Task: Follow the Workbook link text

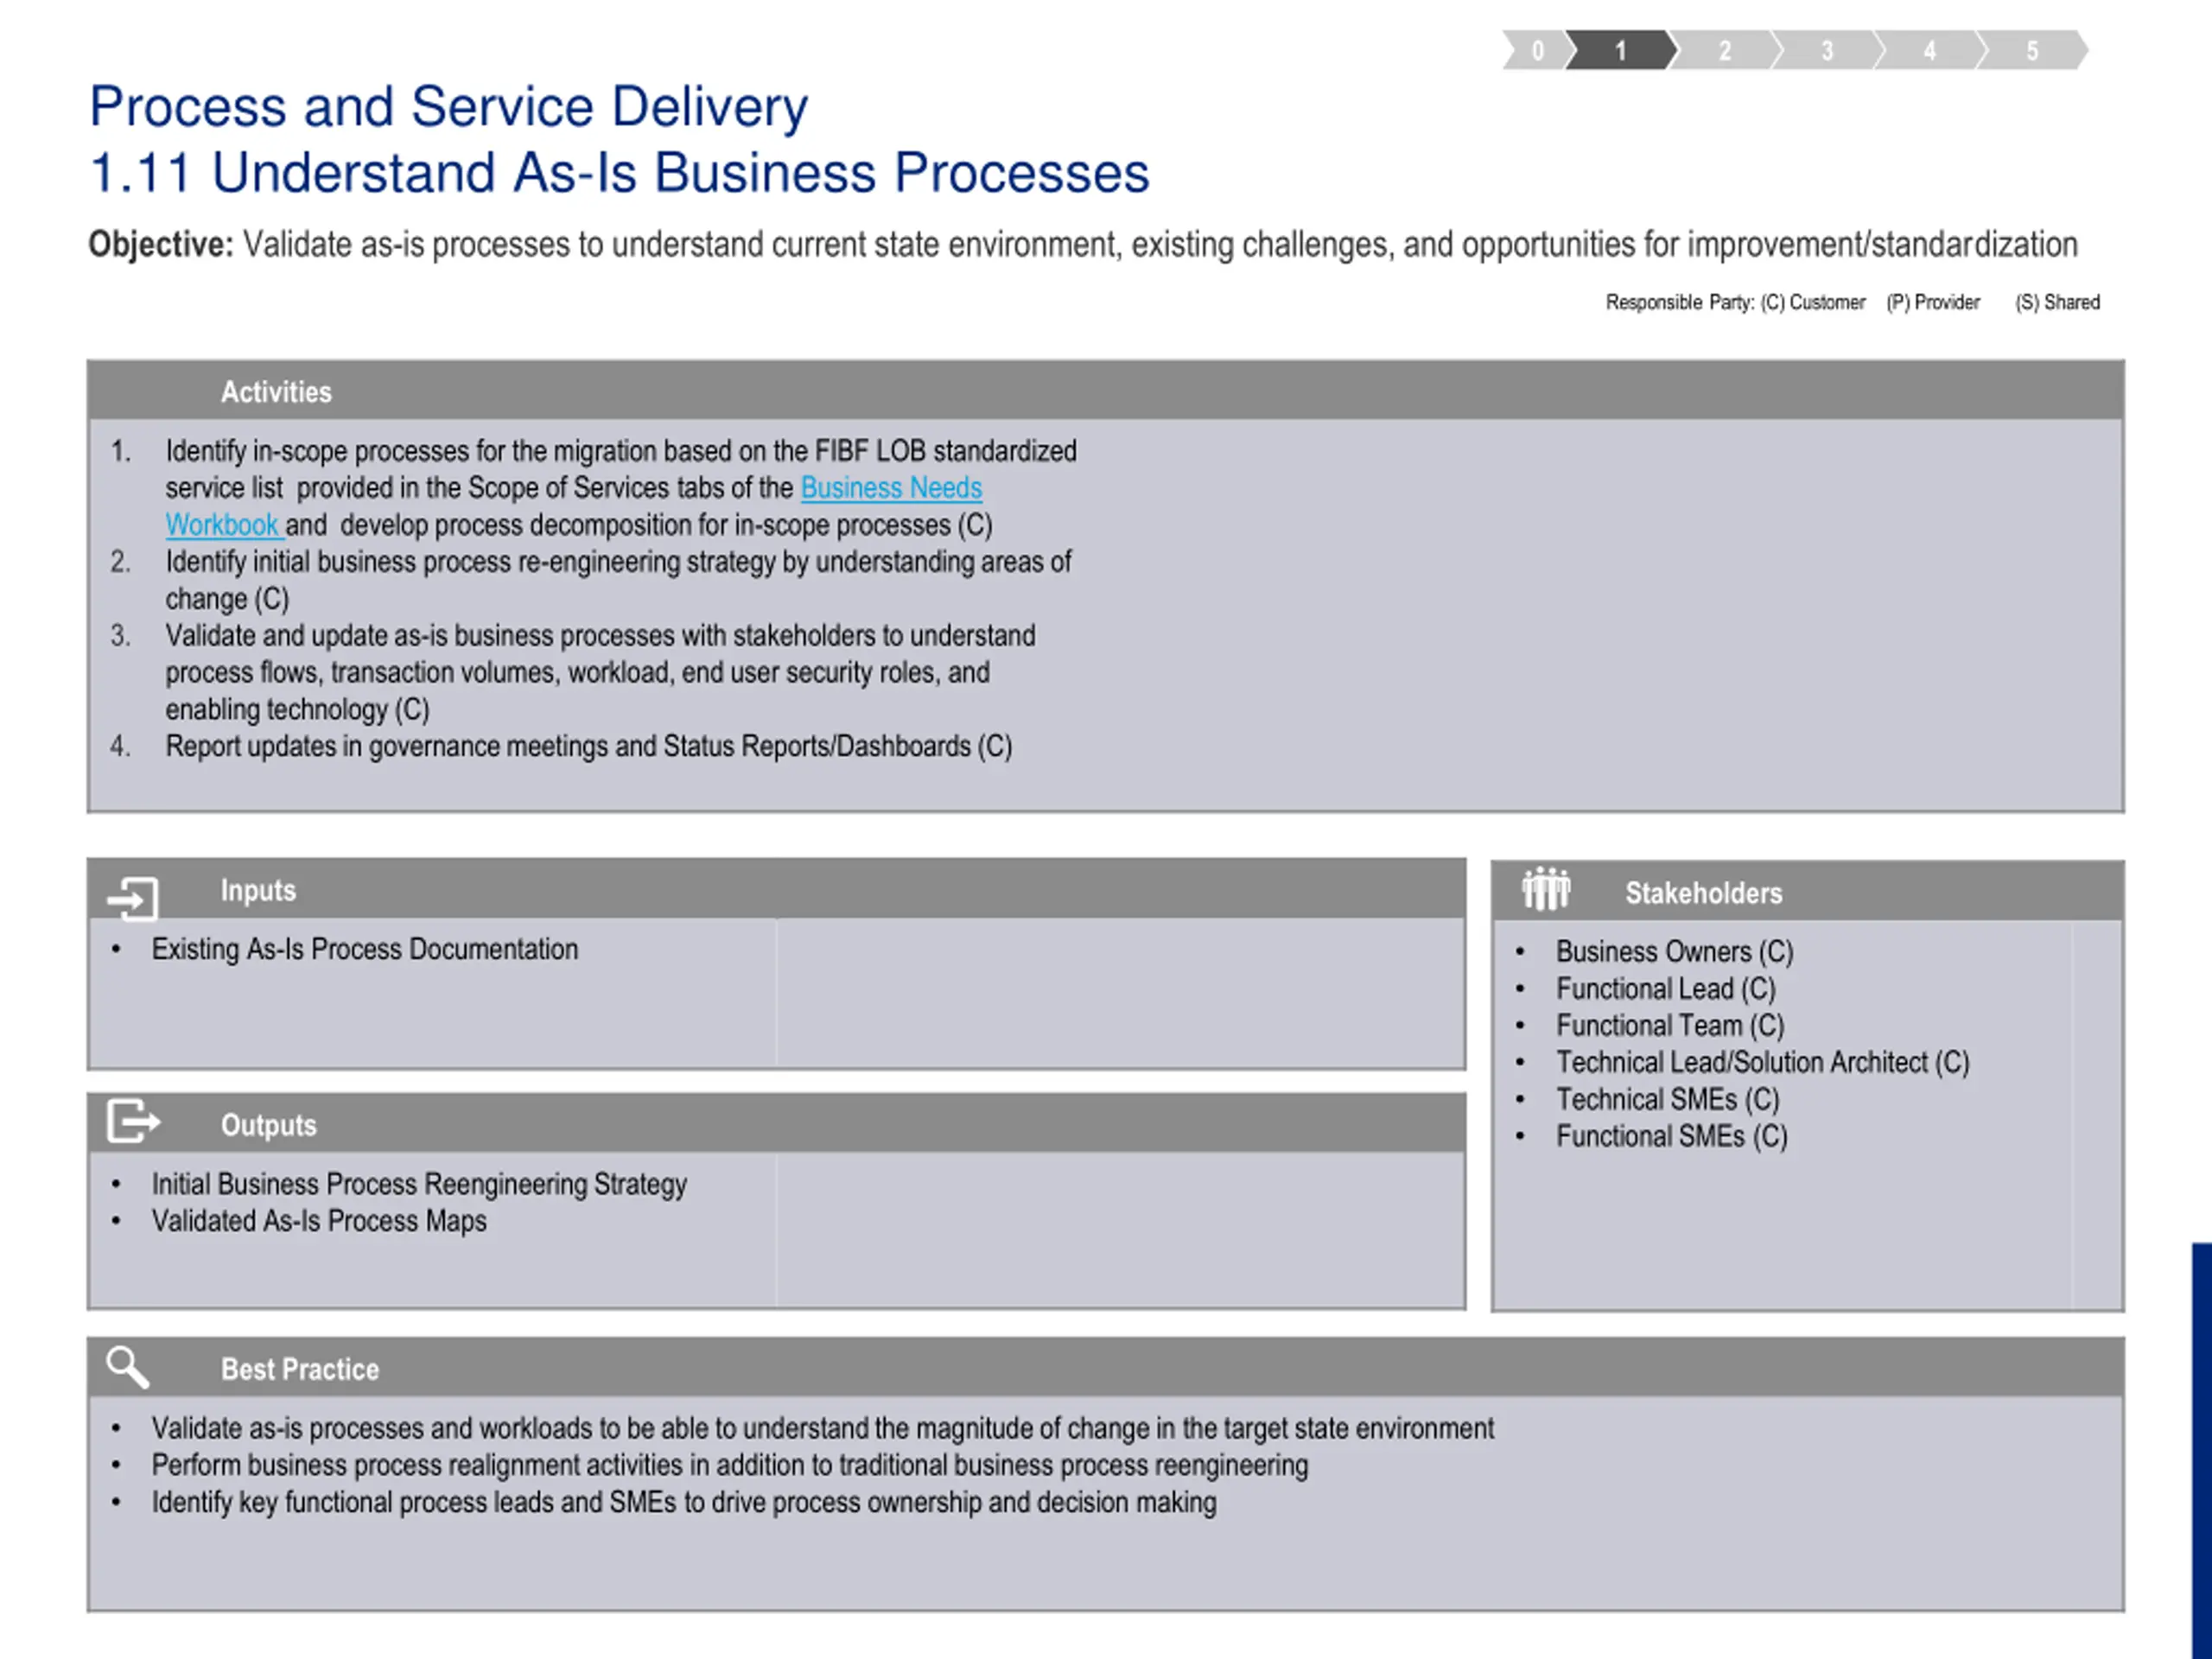Action: [223, 525]
